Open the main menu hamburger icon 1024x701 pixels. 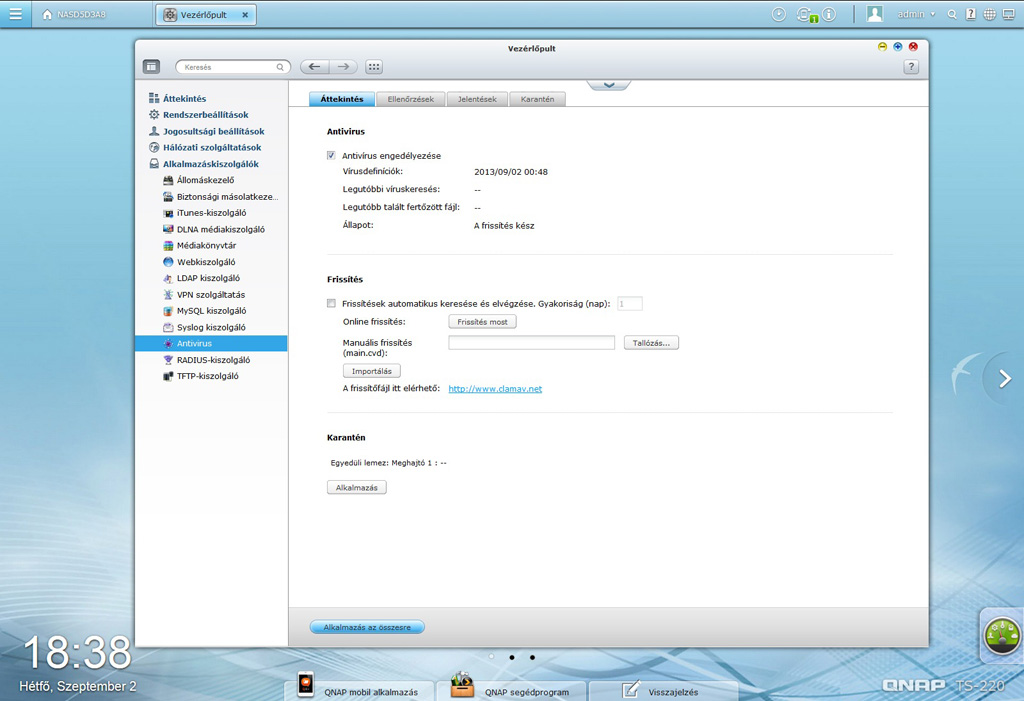tap(15, 14)
